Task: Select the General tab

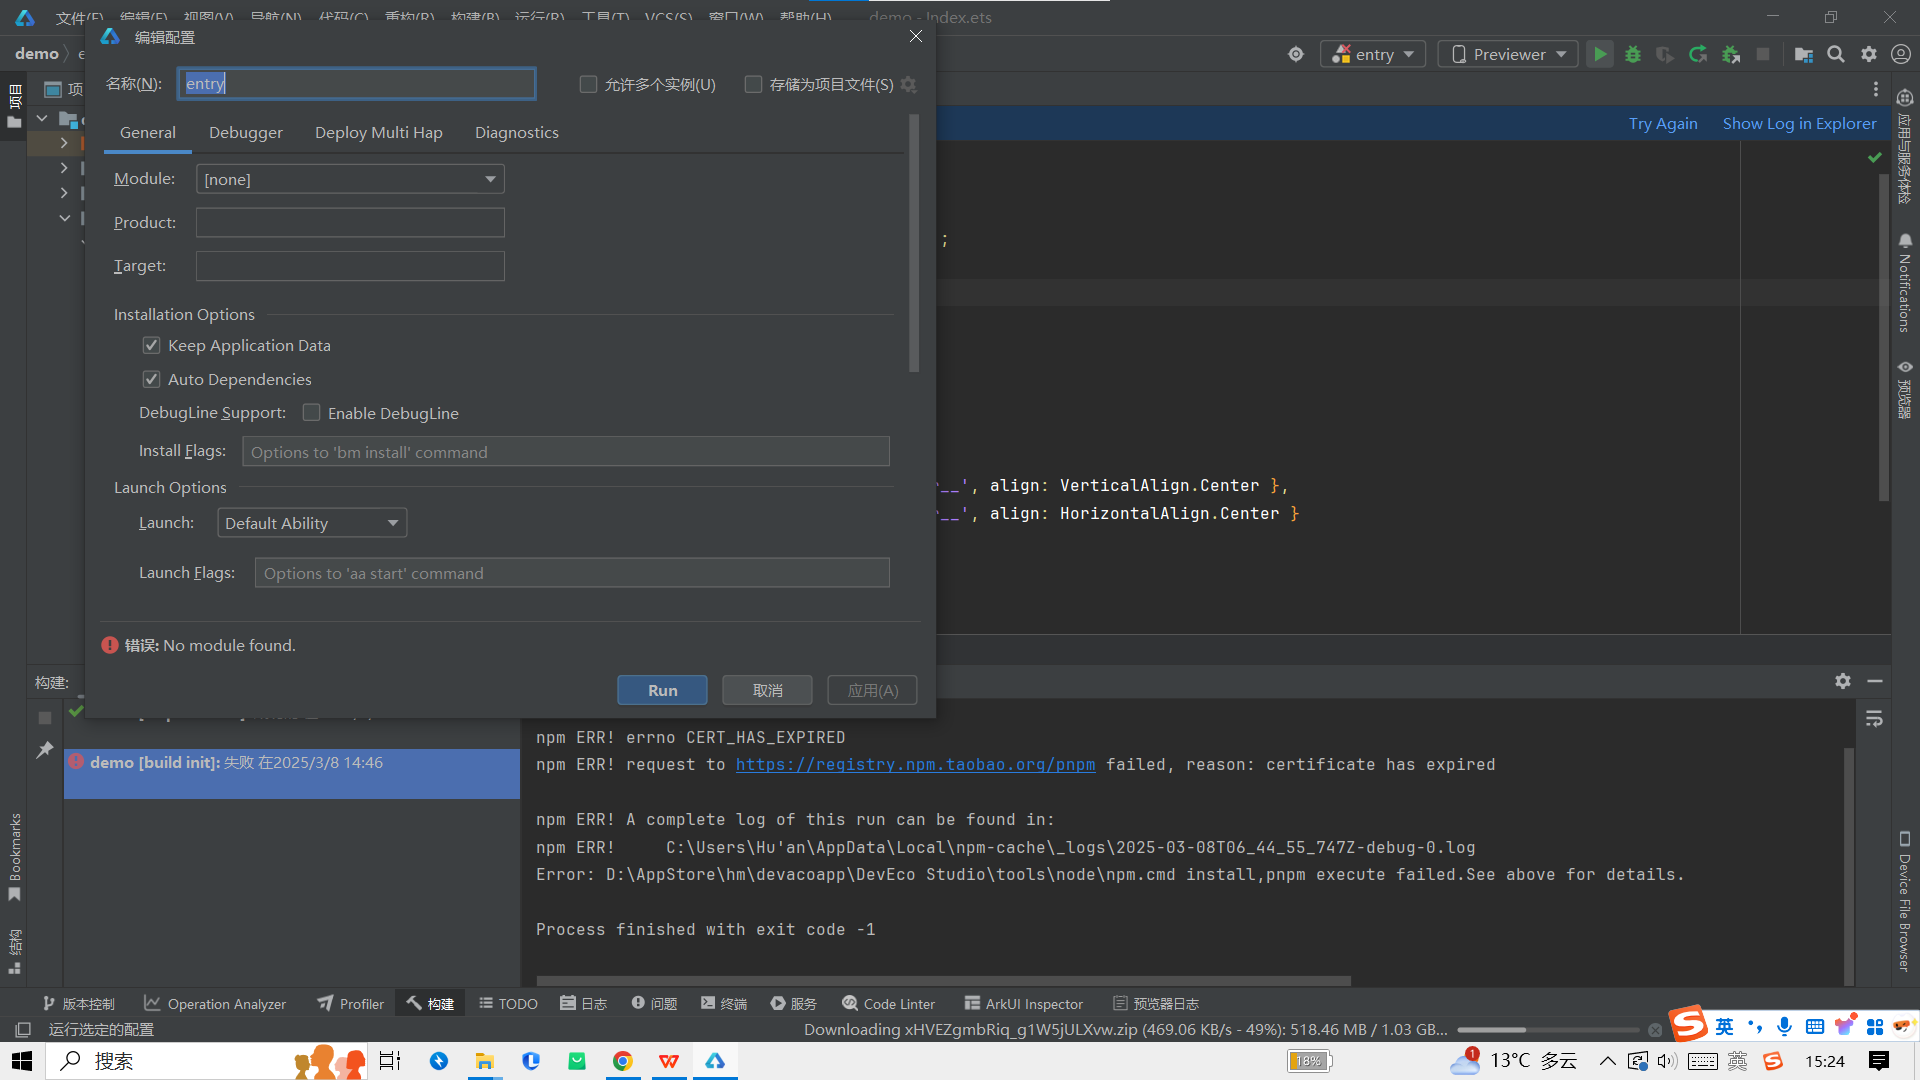Action: pyautogui.click(x=148, y=133)
